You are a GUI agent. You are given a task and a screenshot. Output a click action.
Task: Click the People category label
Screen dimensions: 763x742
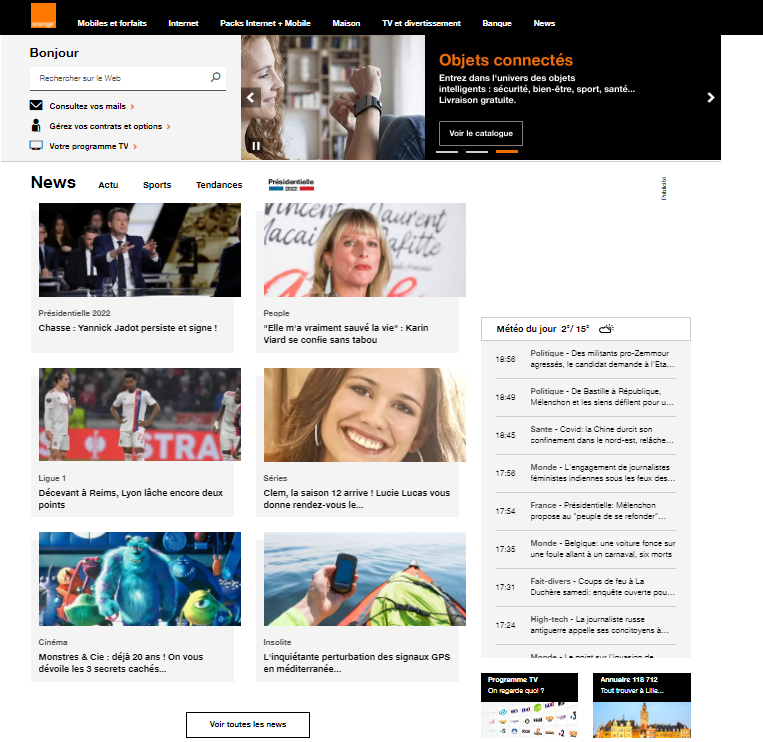tap(276, 313)
